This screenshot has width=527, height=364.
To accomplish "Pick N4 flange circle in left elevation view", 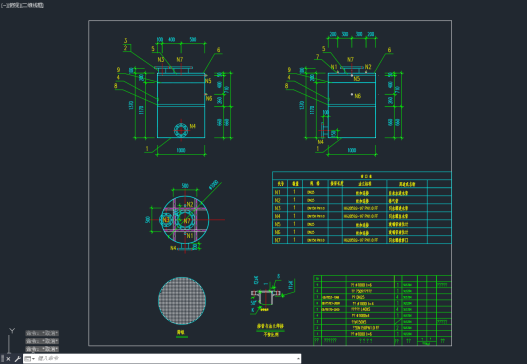I will 181,129.
